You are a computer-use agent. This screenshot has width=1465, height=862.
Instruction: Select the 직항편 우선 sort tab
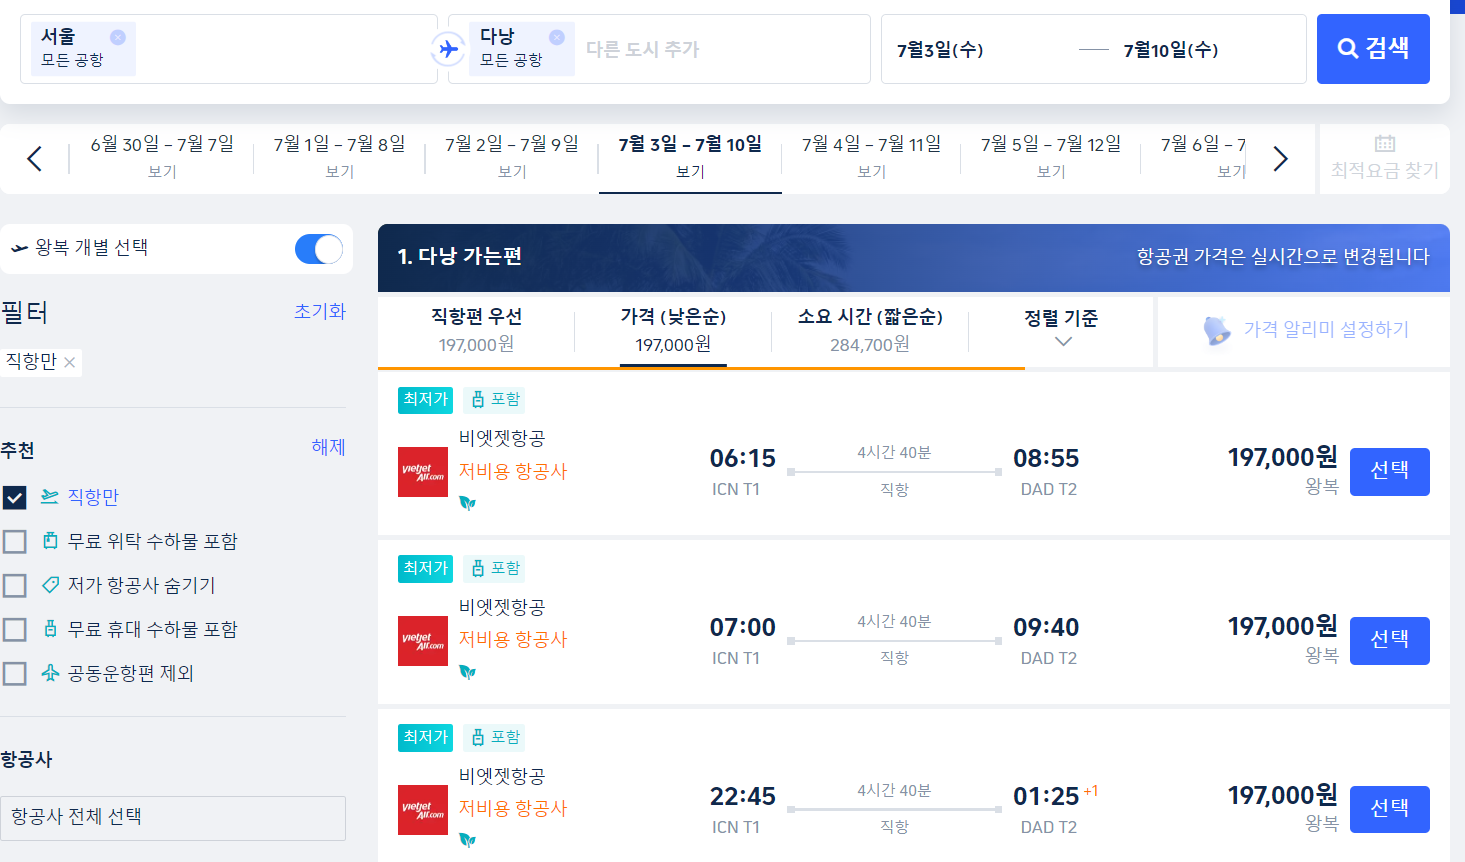point(476,330)
